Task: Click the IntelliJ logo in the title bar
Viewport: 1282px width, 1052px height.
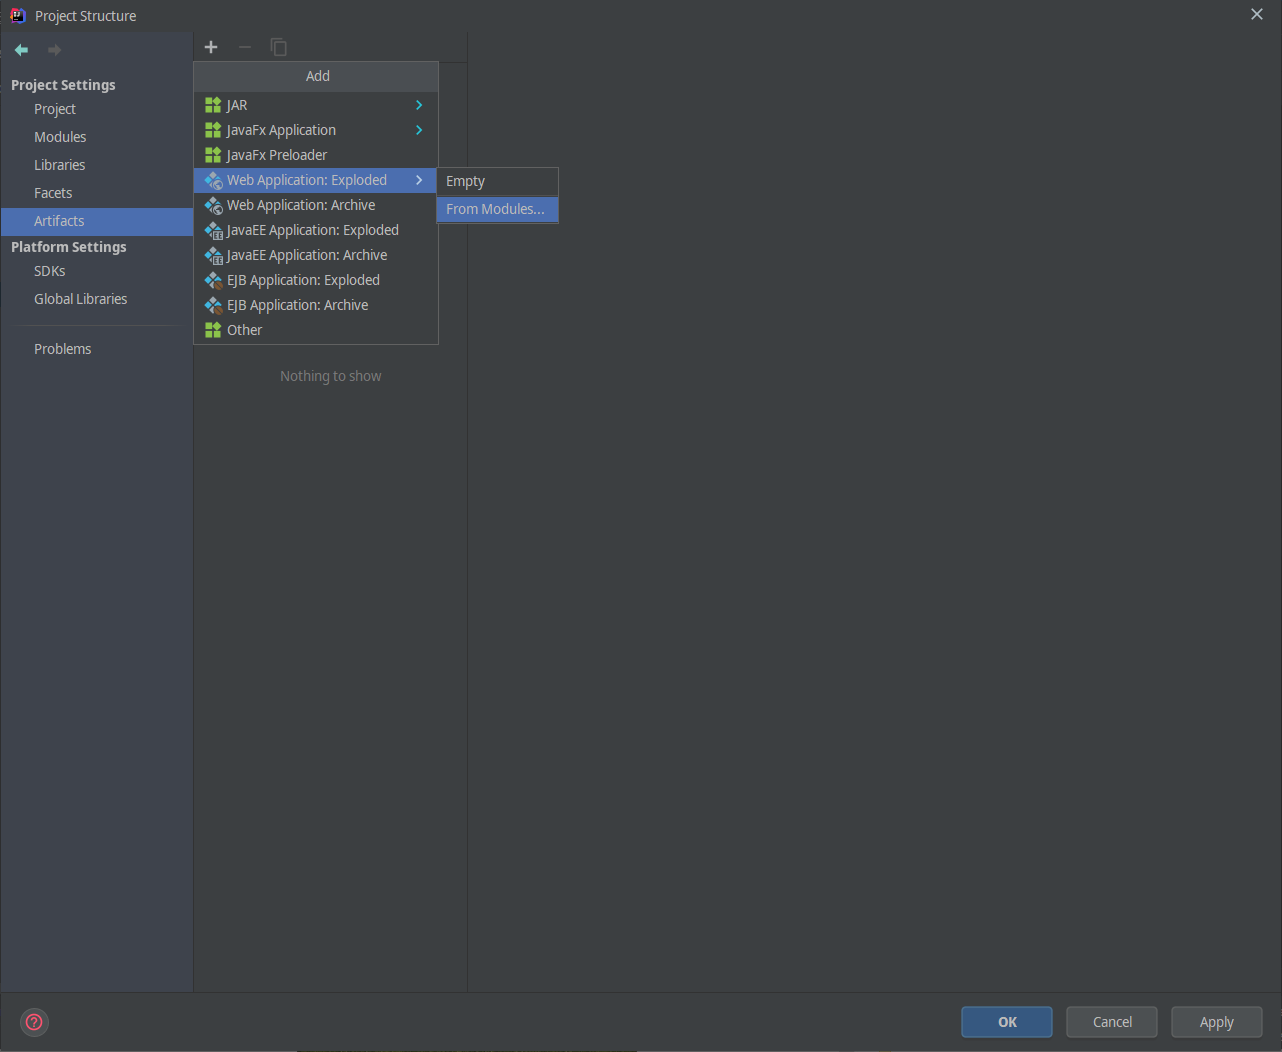Action: (x=17, y=15)
